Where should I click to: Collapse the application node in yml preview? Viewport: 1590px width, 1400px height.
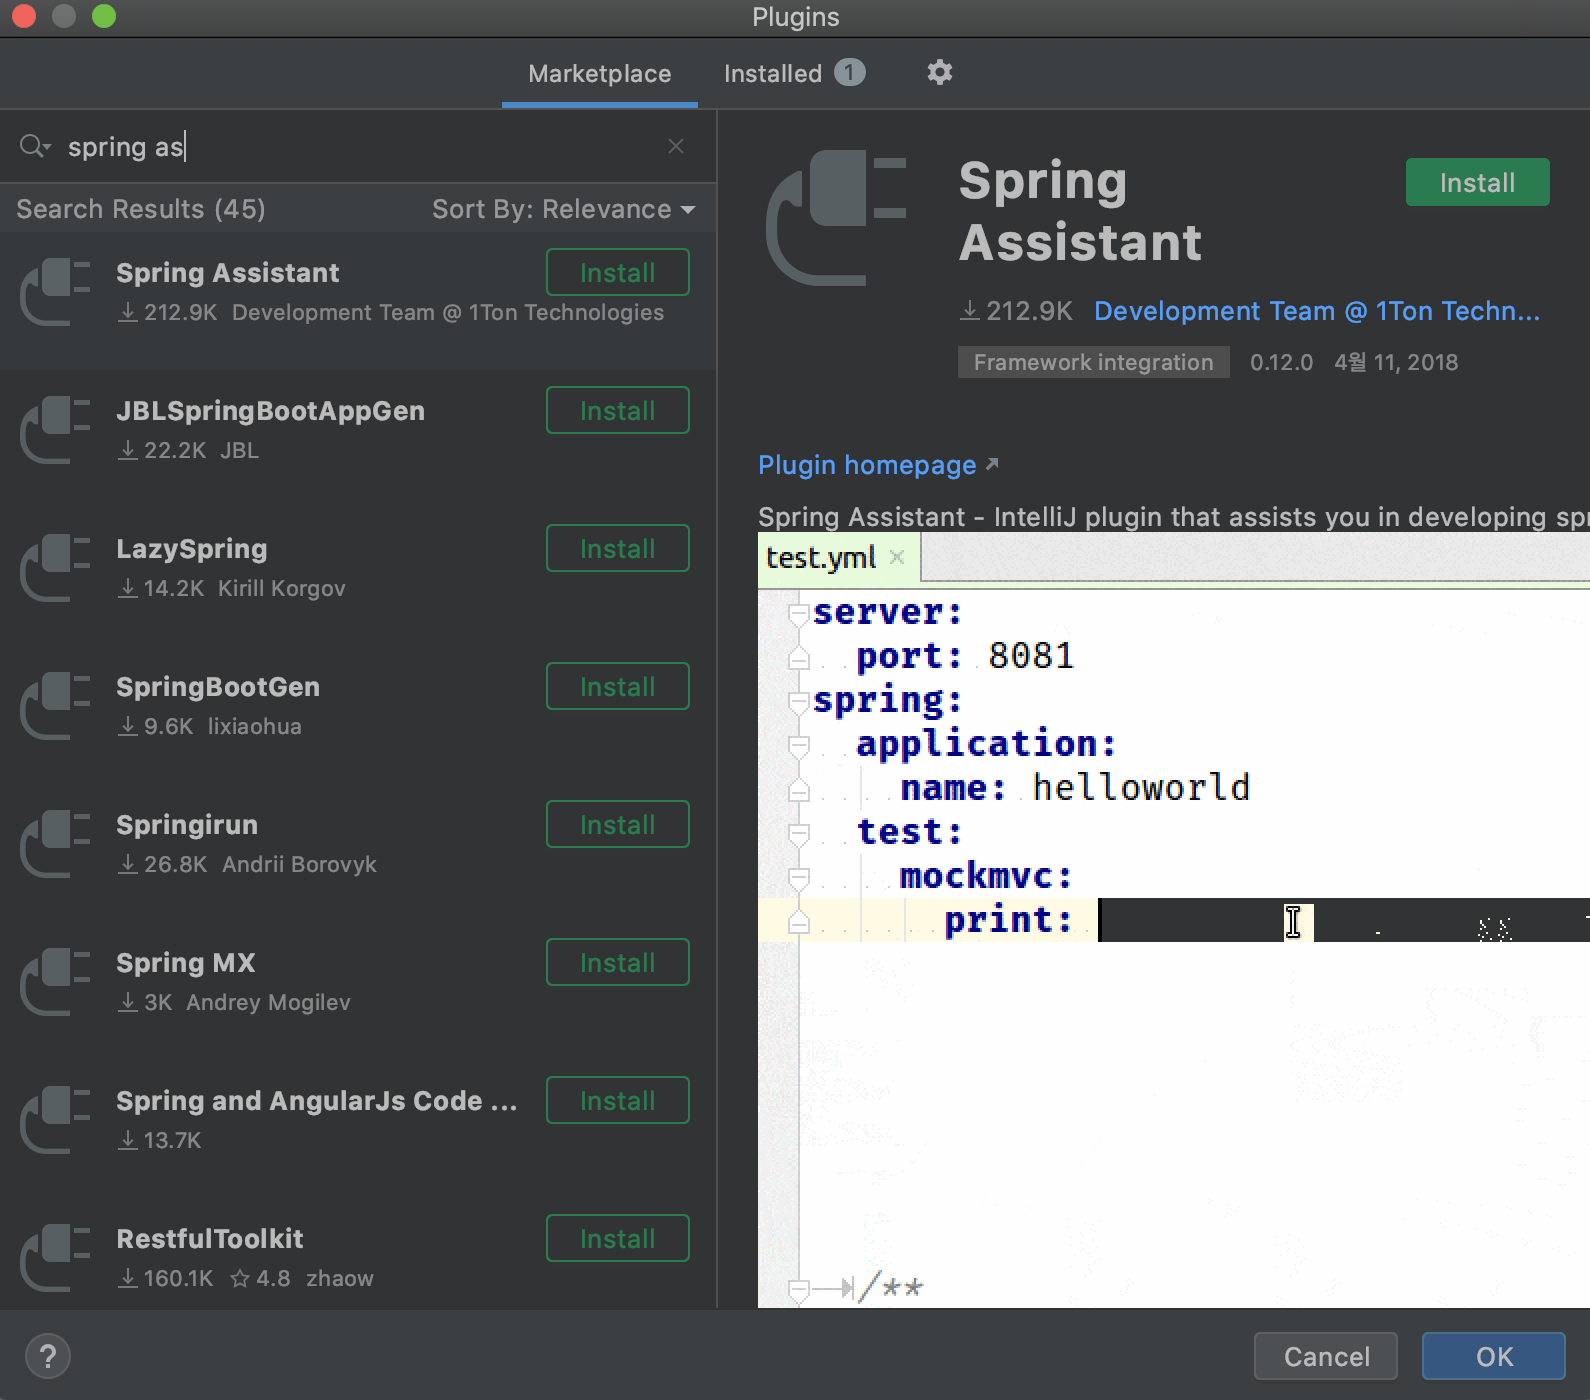coord(798,745)
